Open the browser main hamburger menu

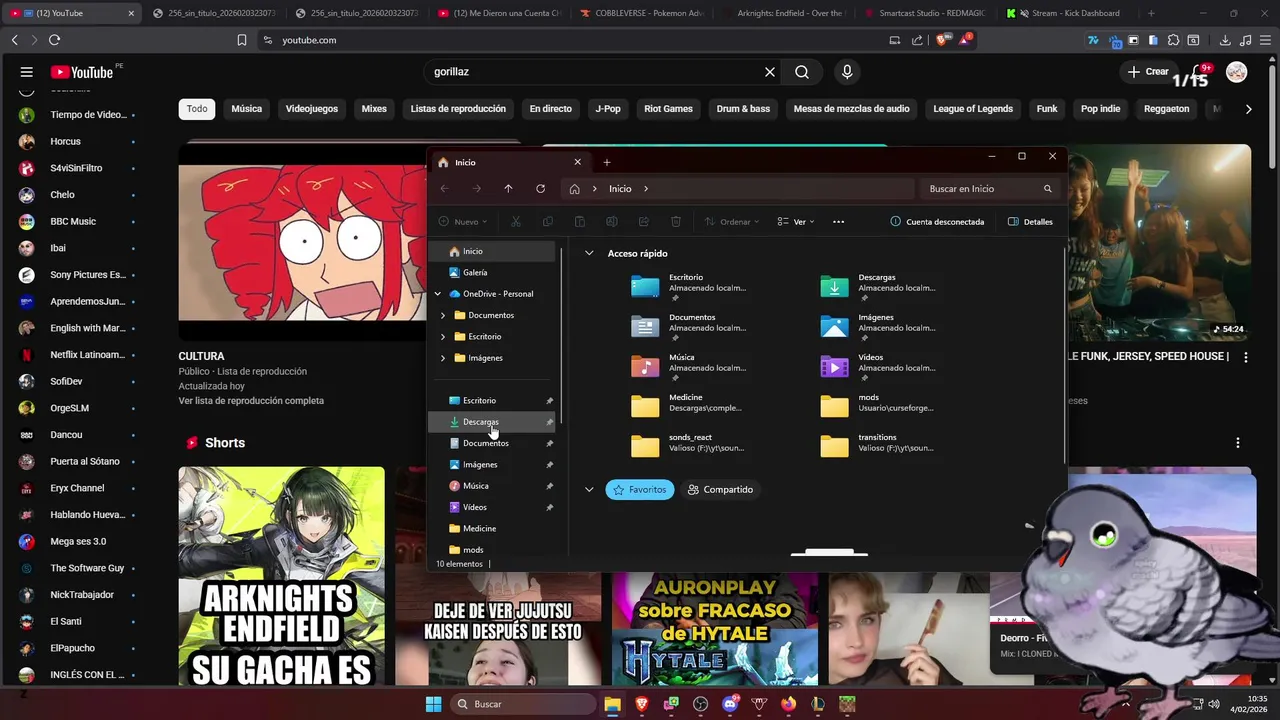[1265, 40]
